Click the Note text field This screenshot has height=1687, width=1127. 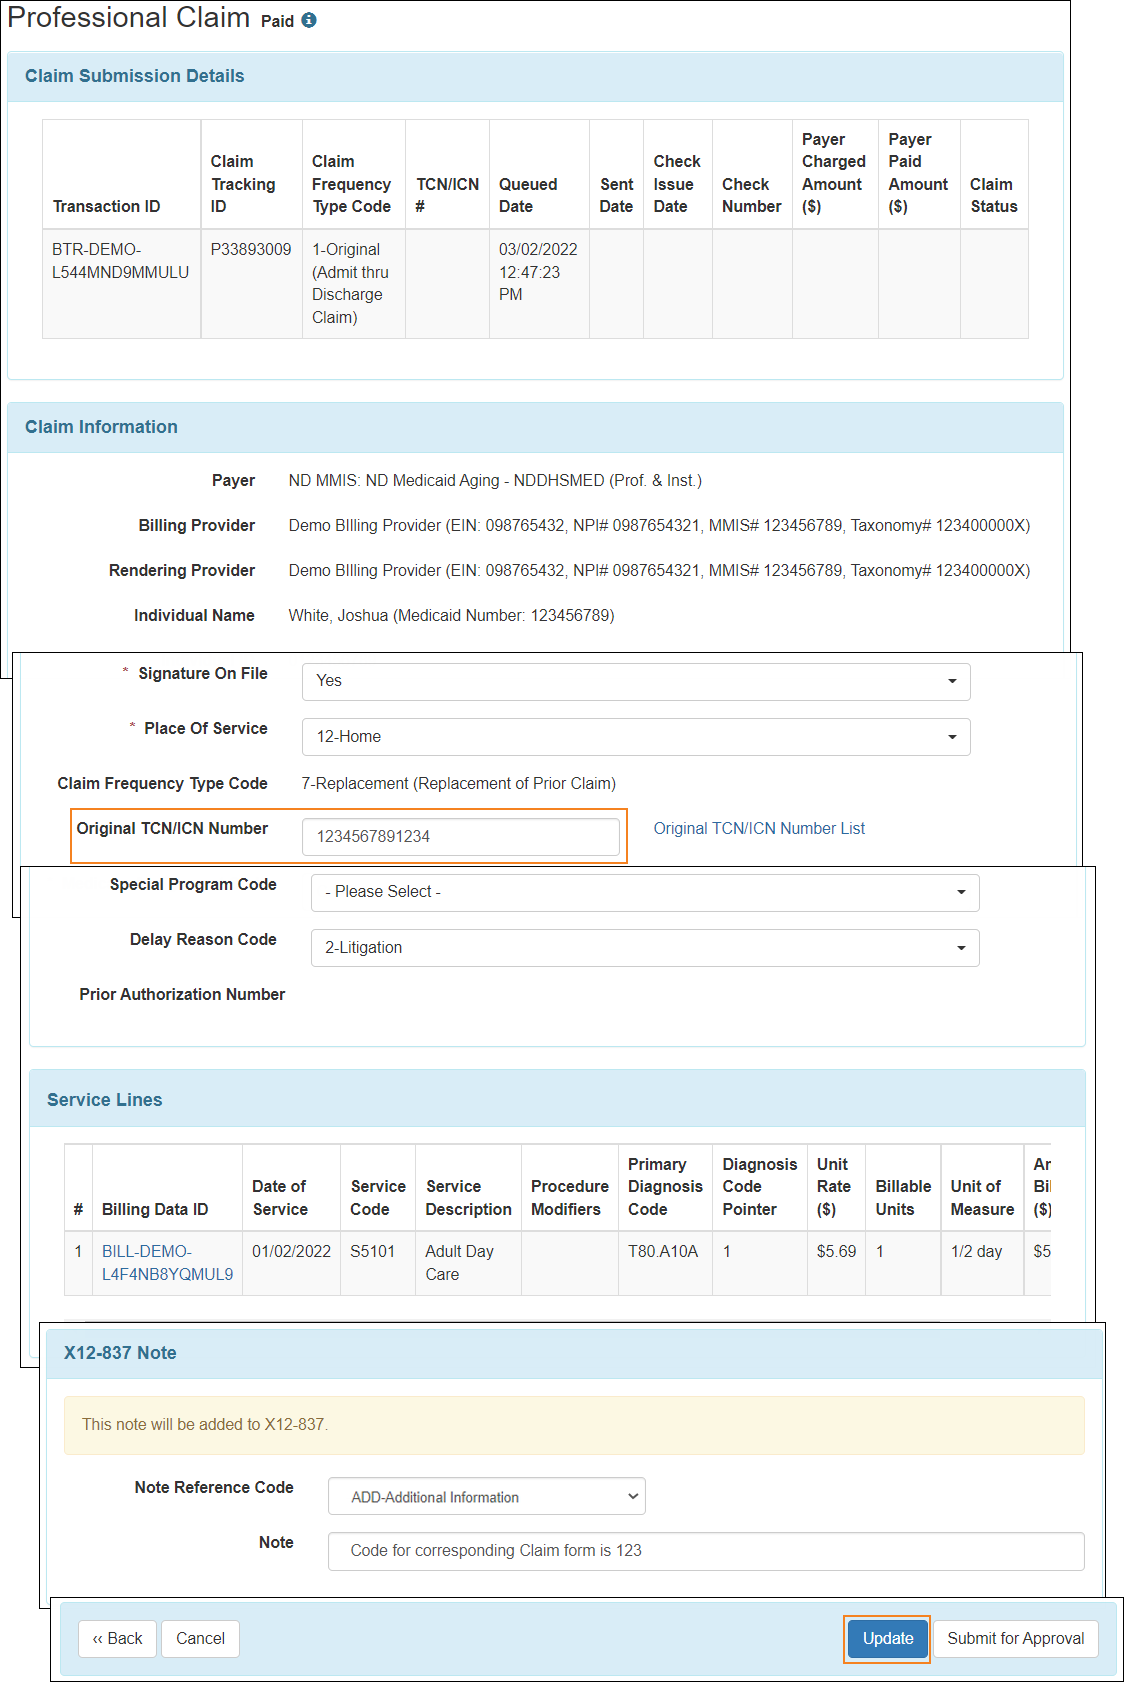coord(705,1551)
